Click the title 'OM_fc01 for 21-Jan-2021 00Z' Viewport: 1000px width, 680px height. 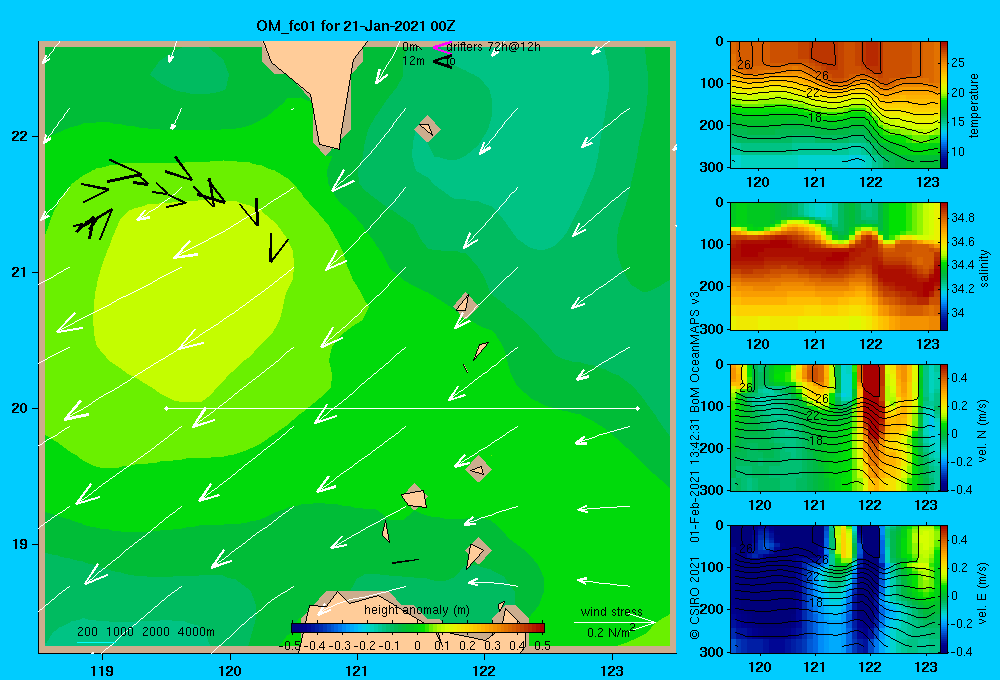356,26
